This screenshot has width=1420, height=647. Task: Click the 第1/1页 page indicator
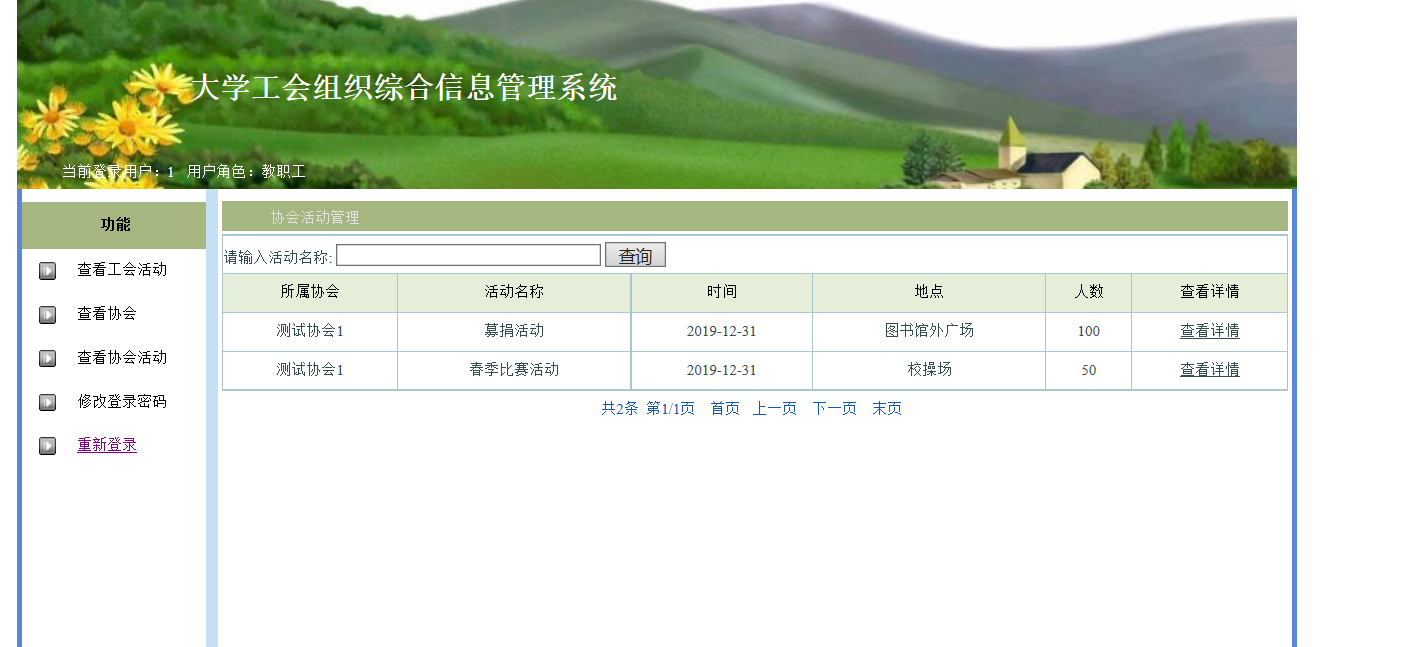pos(671,408)
